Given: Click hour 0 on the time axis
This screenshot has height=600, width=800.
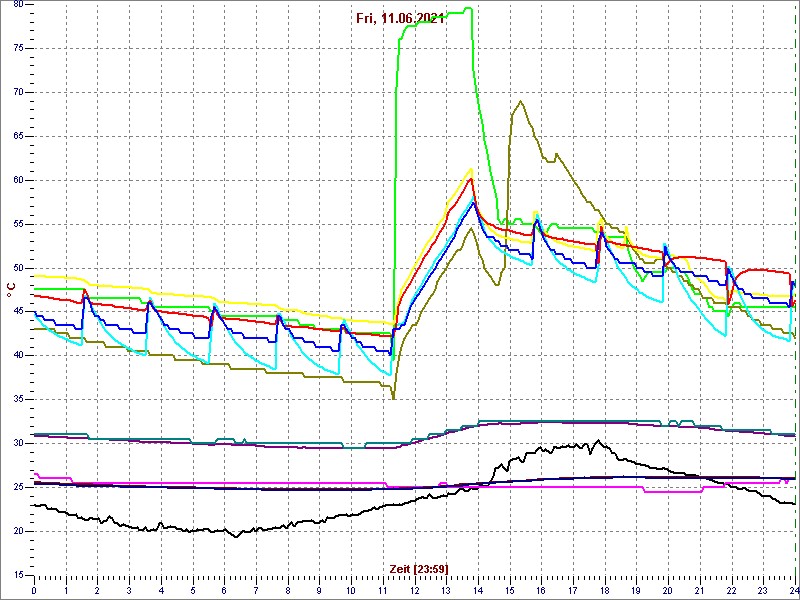Looking at the screenshot, I should point(34,590).
